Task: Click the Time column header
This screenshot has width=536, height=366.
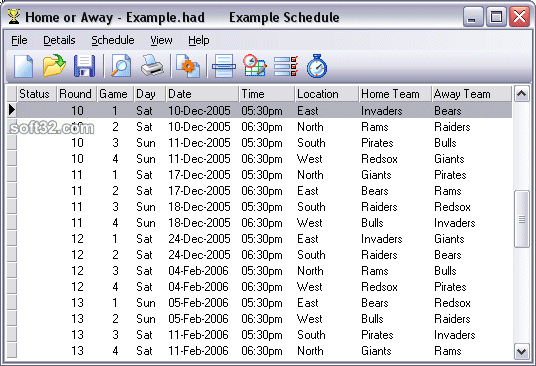Action: [x=267, y=94]
